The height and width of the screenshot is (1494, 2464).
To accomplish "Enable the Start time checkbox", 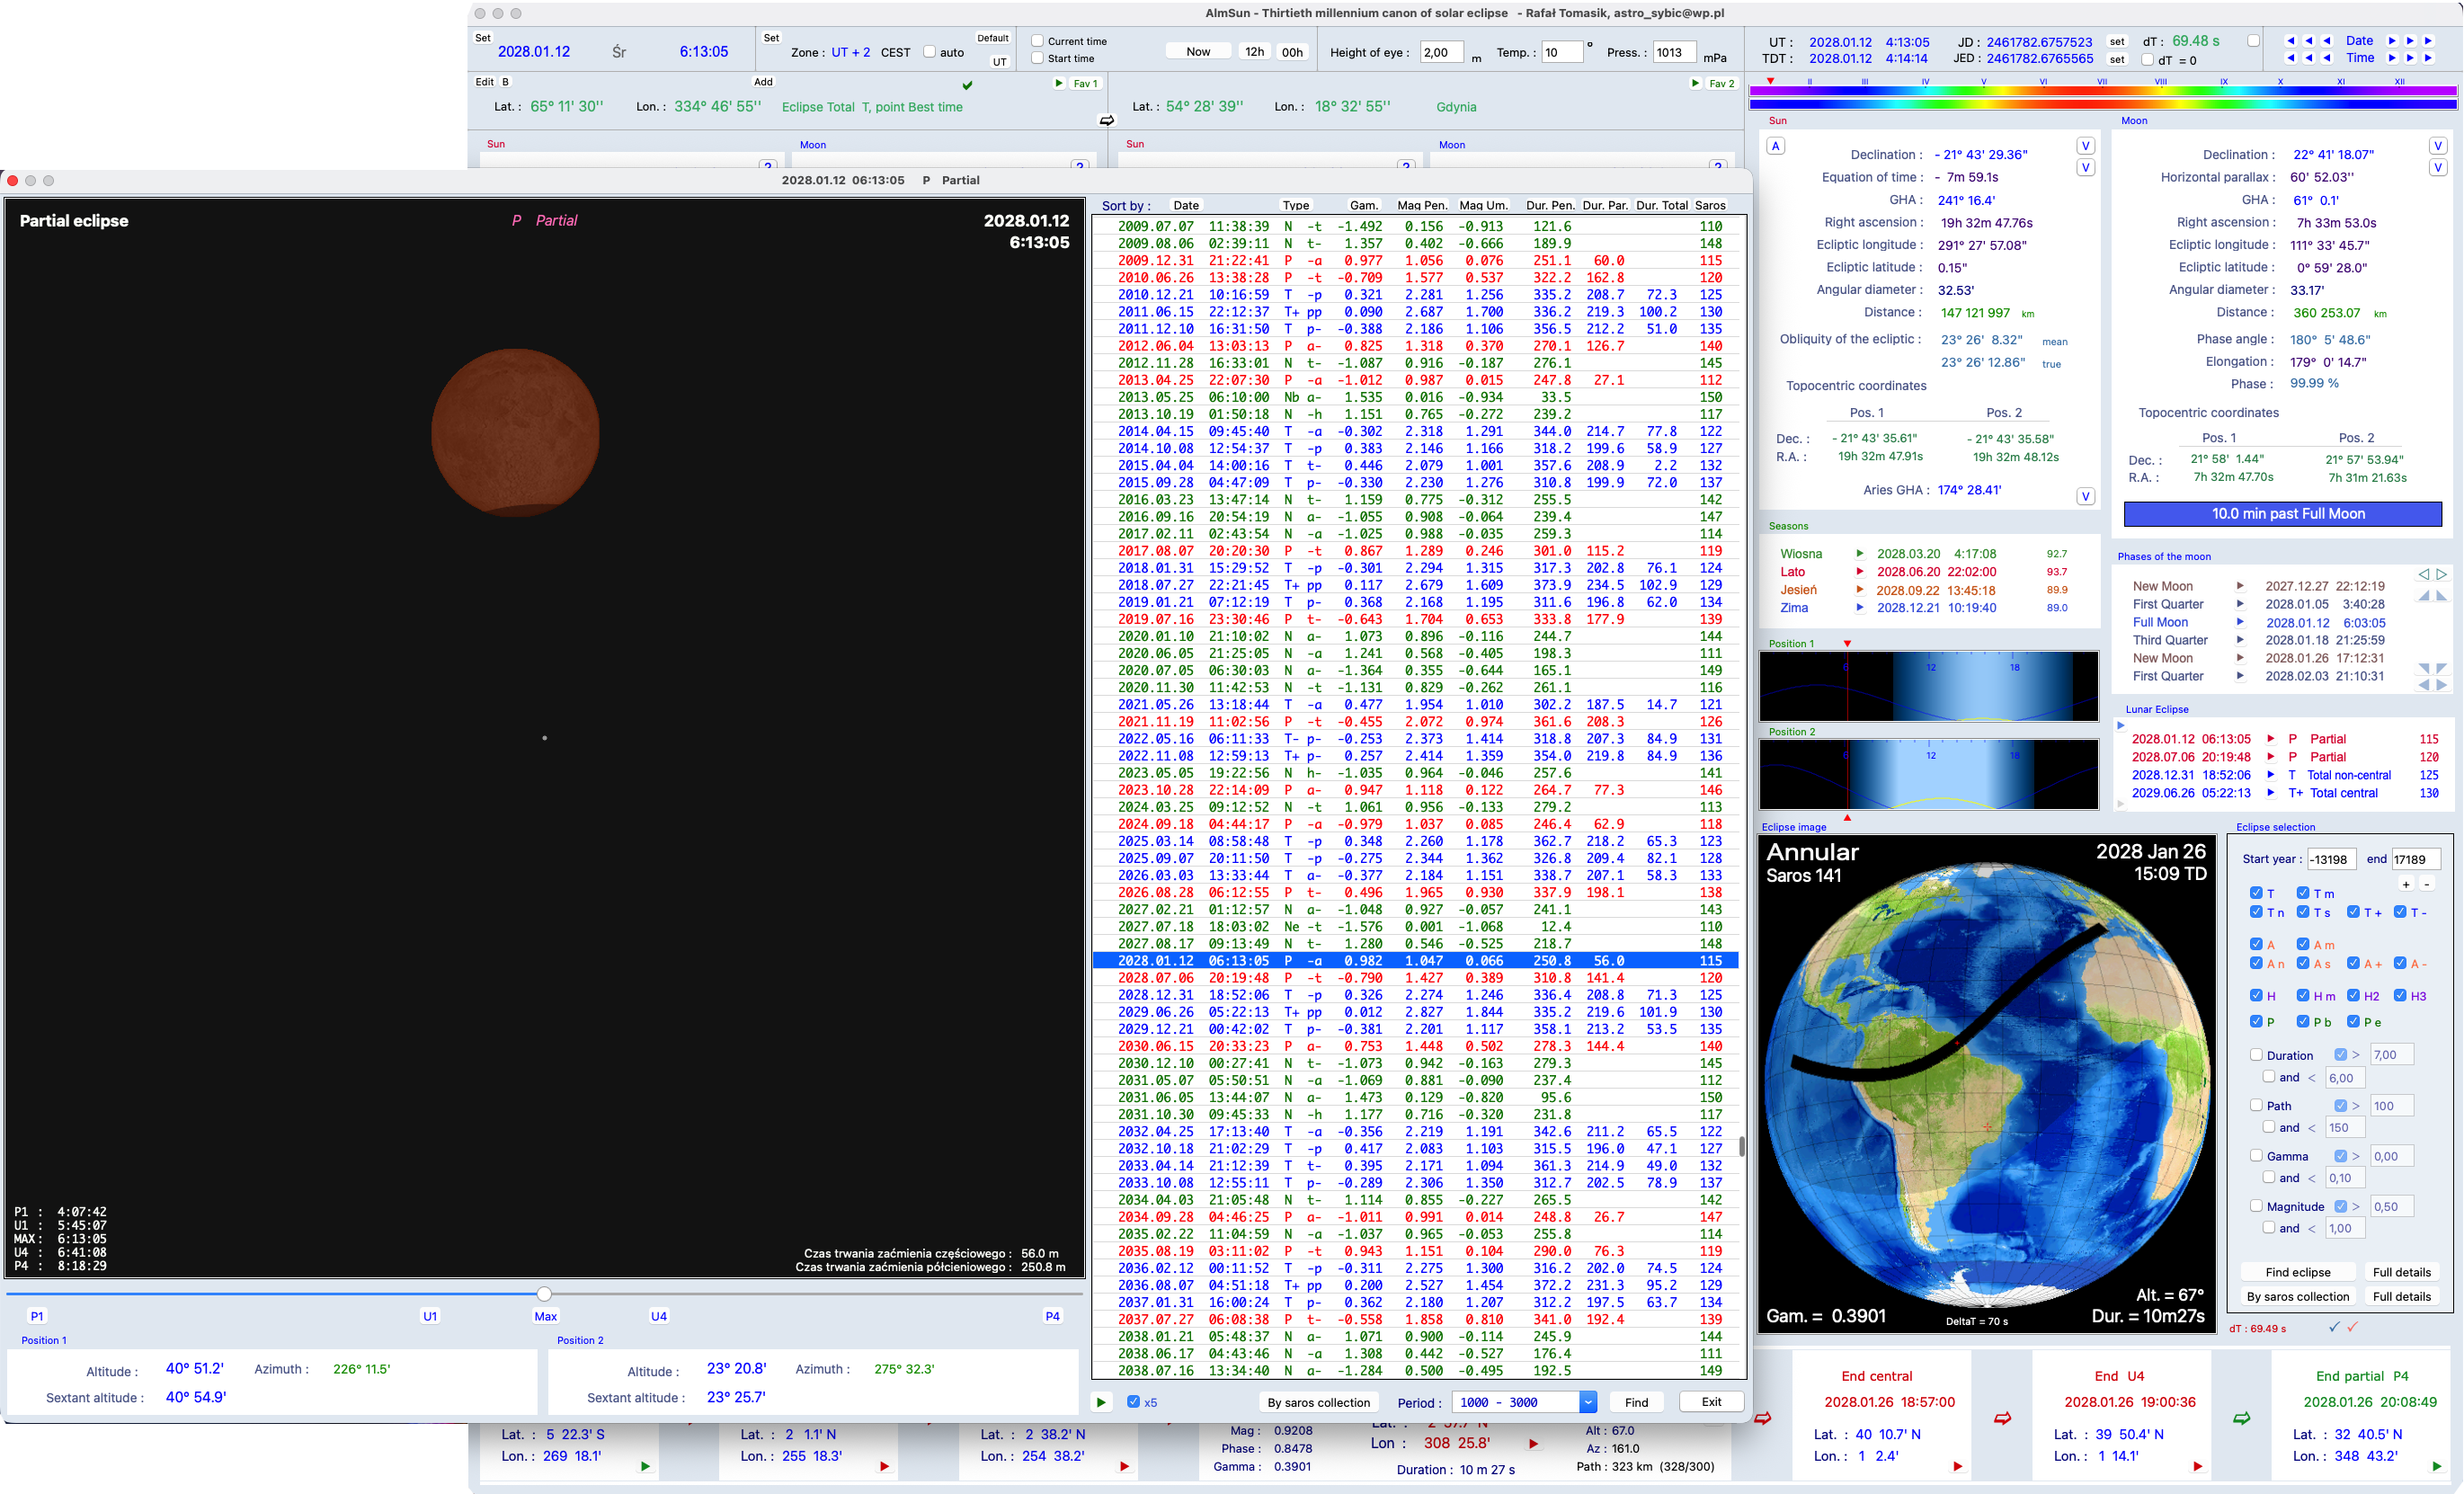I will pos(1038,58).
